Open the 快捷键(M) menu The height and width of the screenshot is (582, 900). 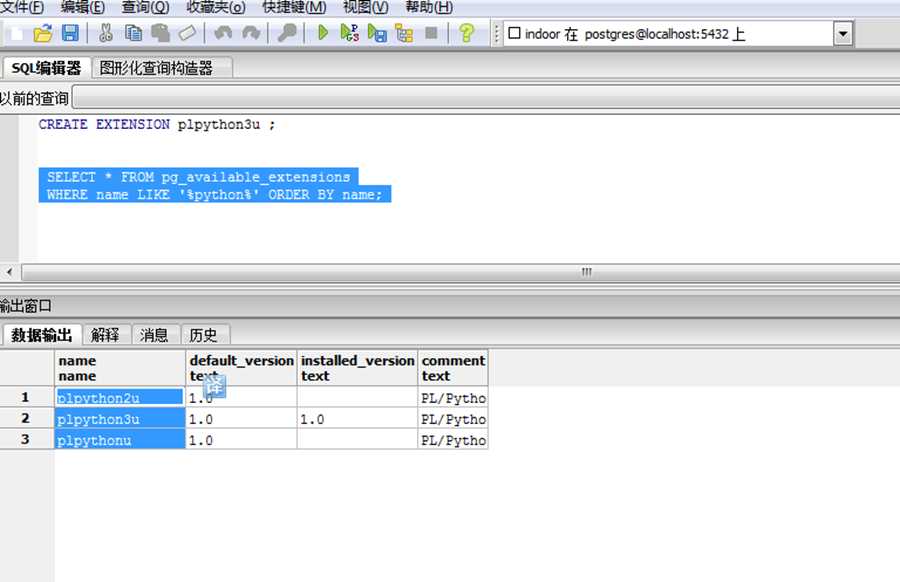coord(294,7)
